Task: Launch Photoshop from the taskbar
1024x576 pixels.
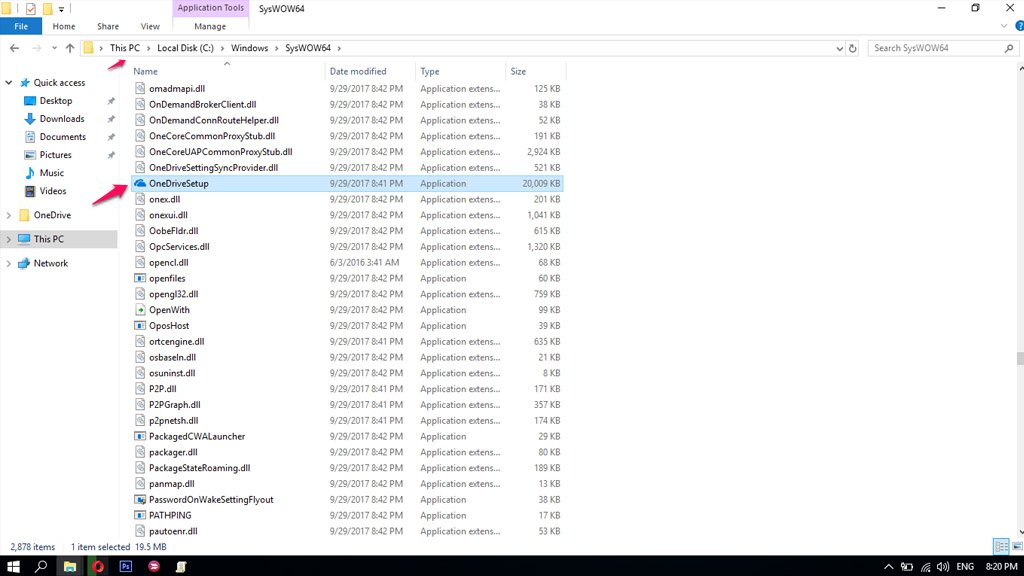Action: [125, 566]
